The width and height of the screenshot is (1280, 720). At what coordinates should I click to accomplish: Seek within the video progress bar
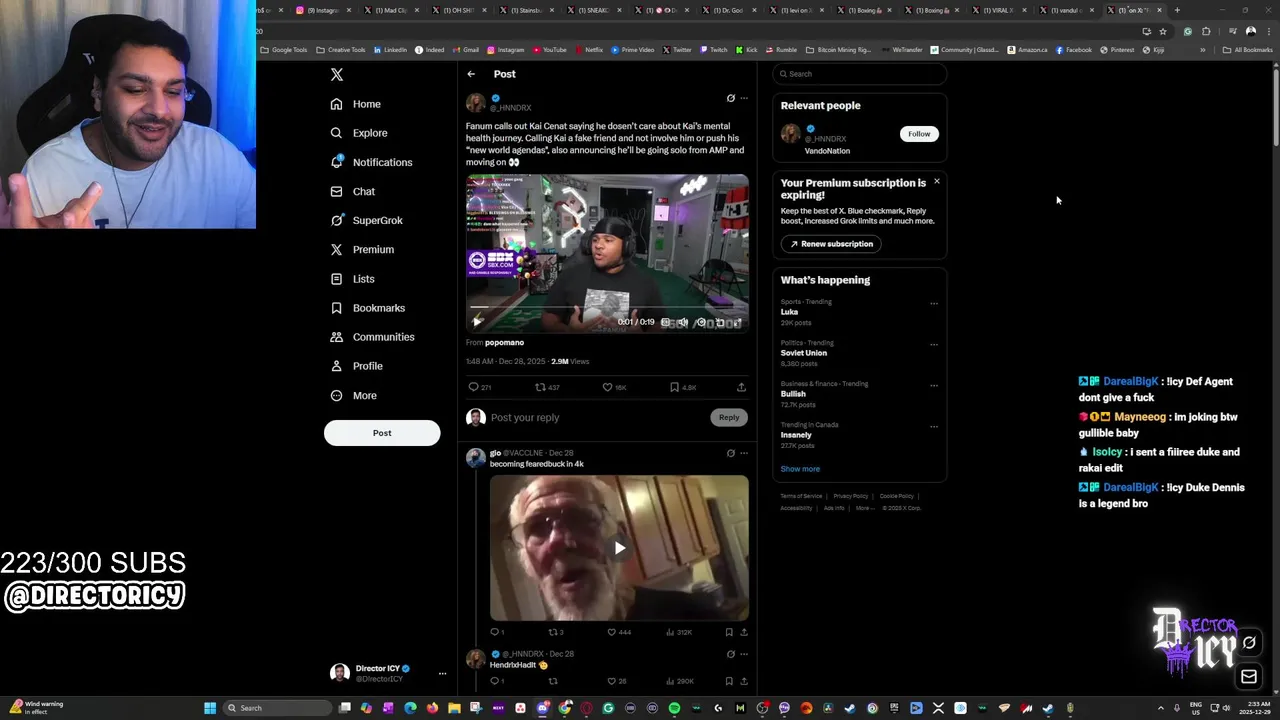pyautogui.click(x=607, y=308)
